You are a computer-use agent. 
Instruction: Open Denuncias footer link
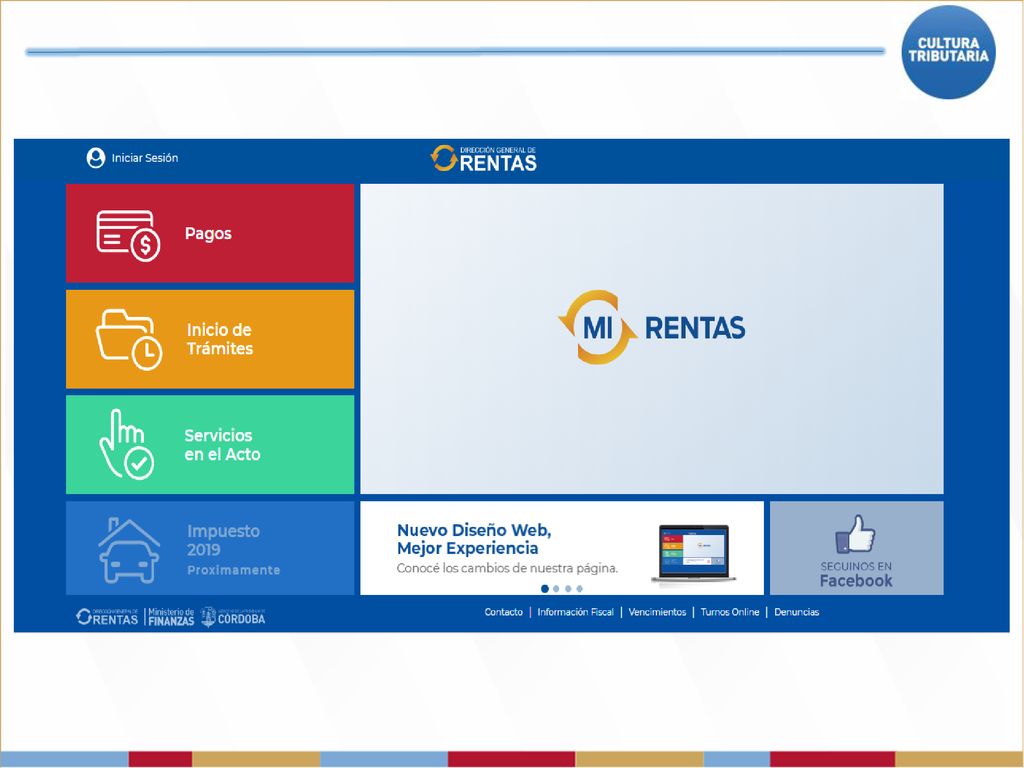click(797, 613)
